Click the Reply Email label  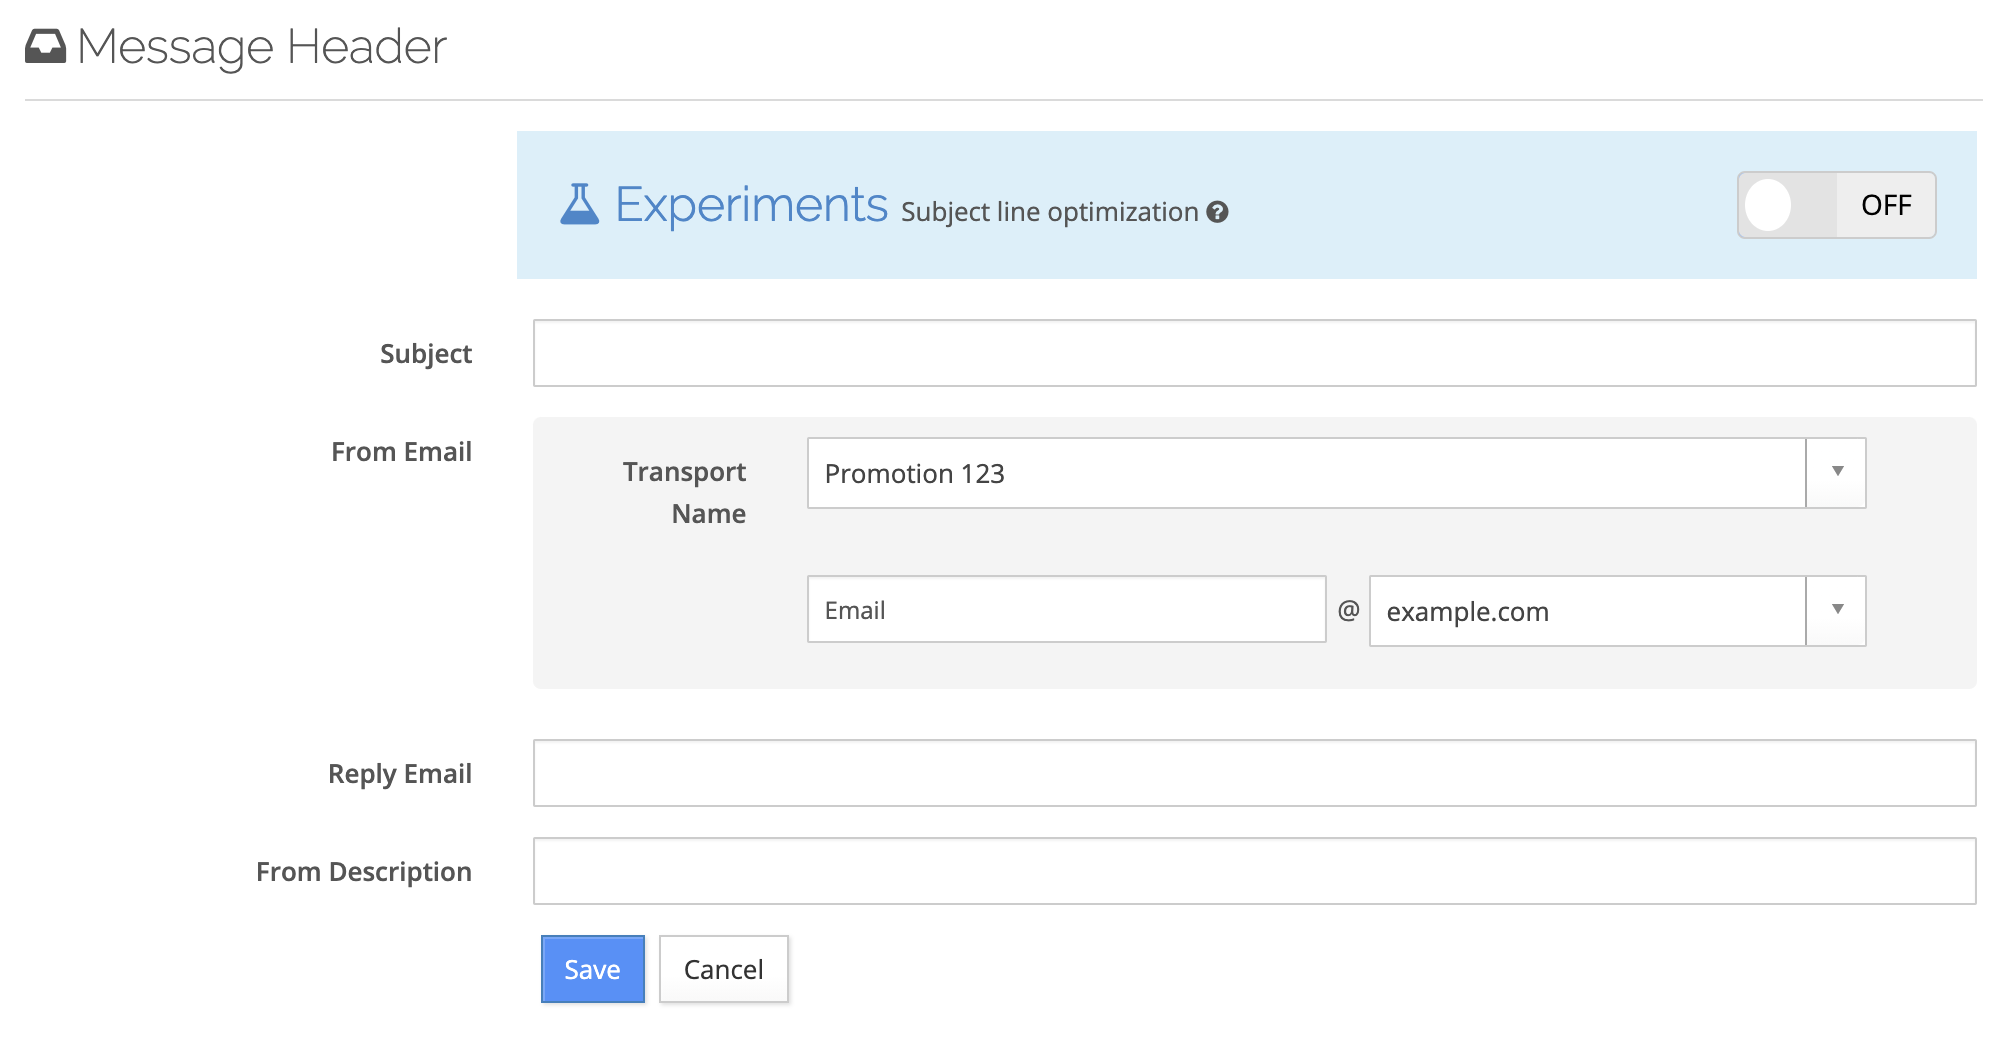click(x=399, y=774)
